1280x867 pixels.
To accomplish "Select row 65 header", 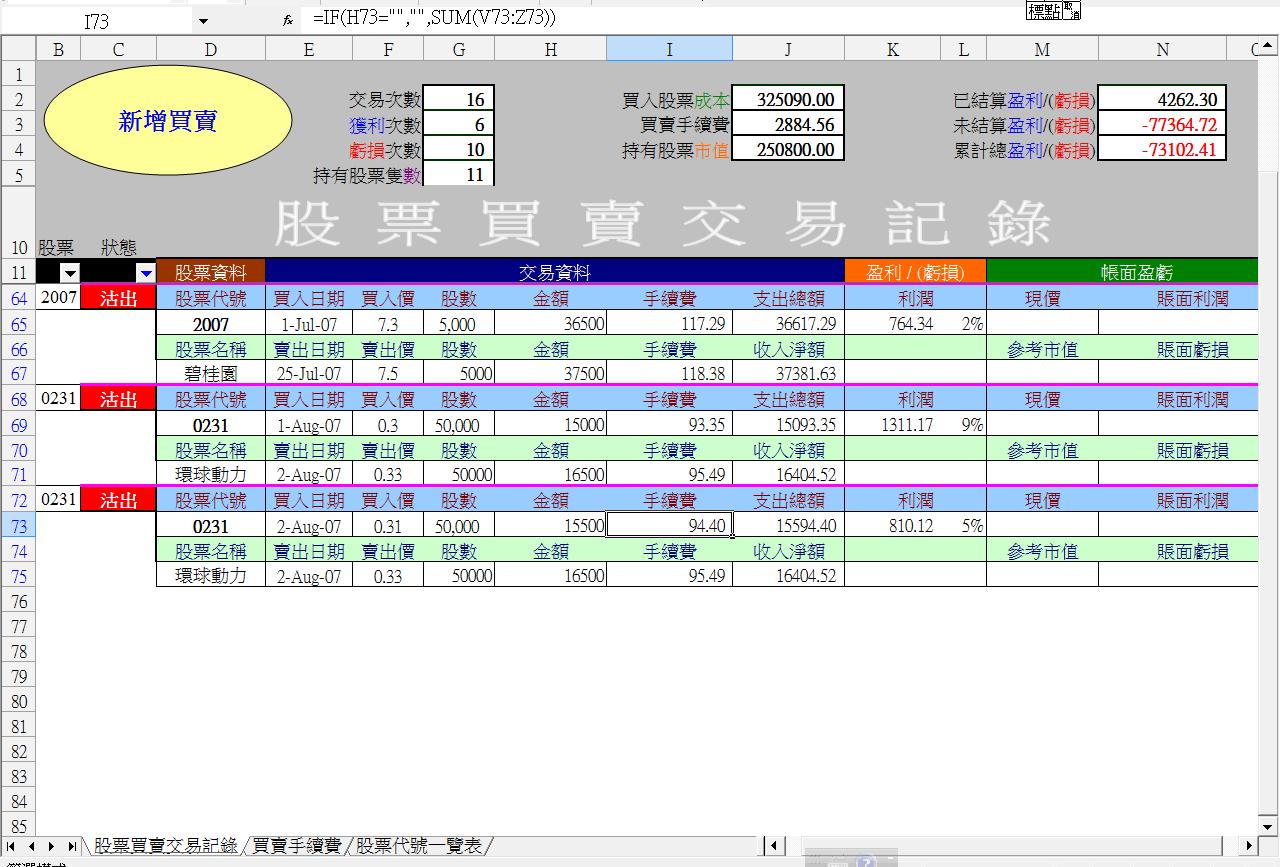I will [x=18, y=324].
